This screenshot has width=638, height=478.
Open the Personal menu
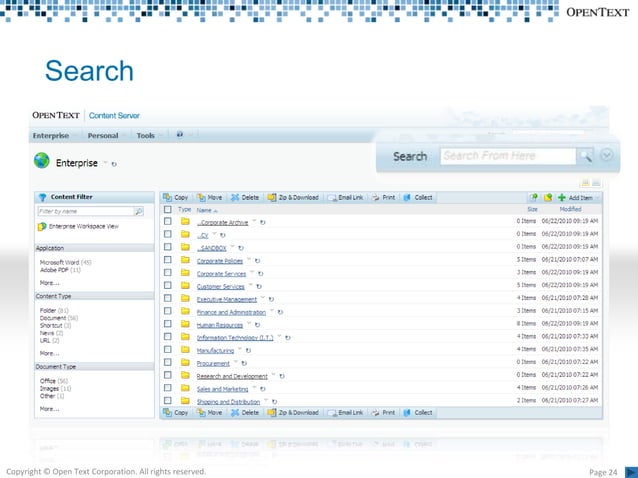(103, 136)
